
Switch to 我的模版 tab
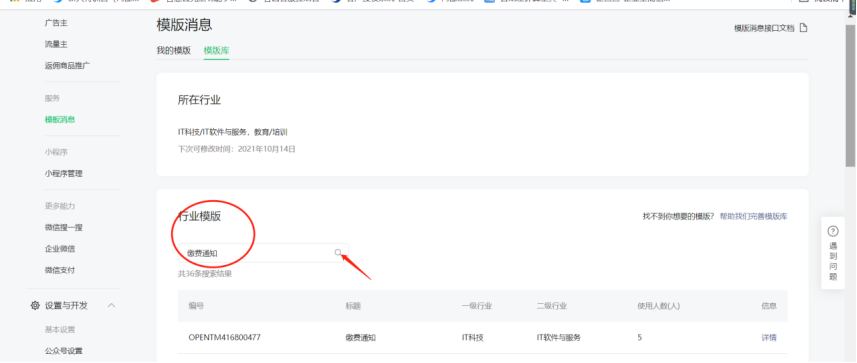click(174, 50)
